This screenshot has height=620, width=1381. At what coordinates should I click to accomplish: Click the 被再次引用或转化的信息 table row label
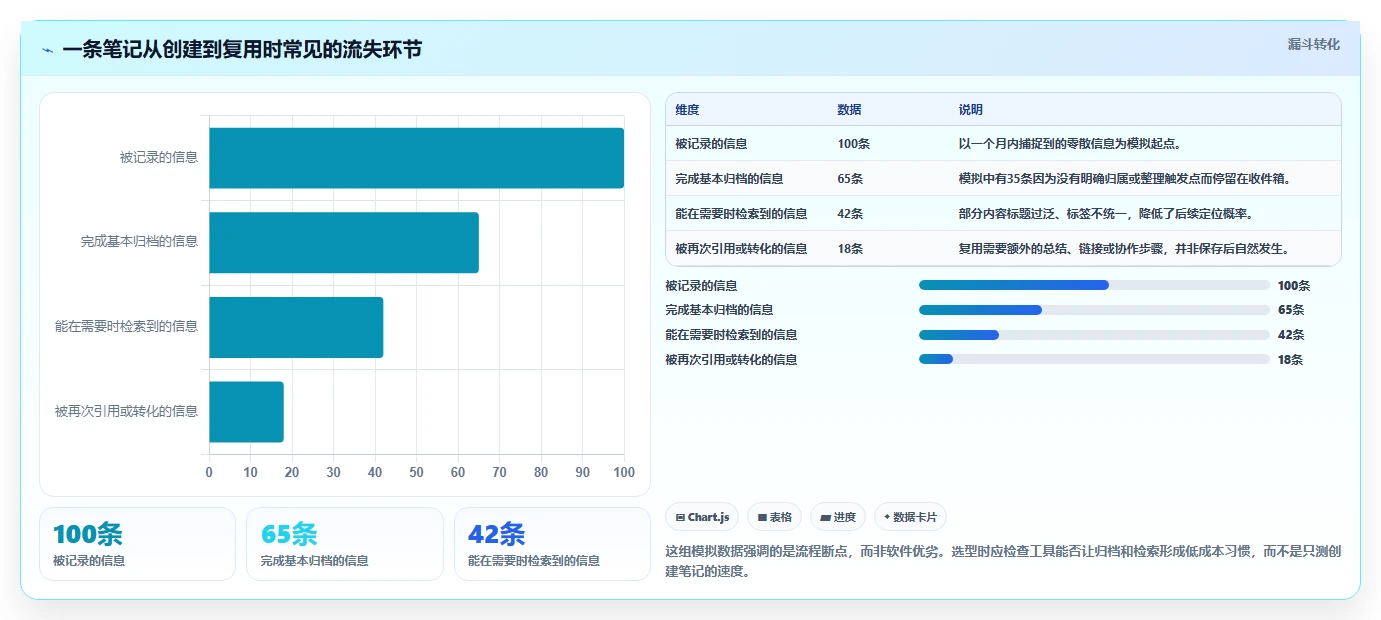[x=741, y=249]
